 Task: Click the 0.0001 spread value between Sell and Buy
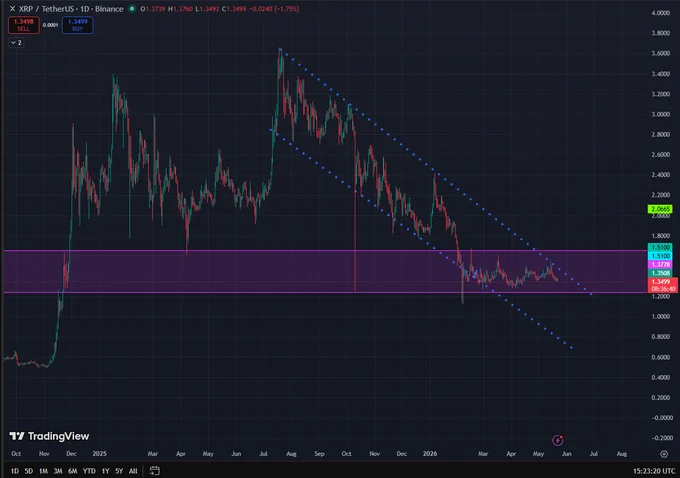point(51,25)
